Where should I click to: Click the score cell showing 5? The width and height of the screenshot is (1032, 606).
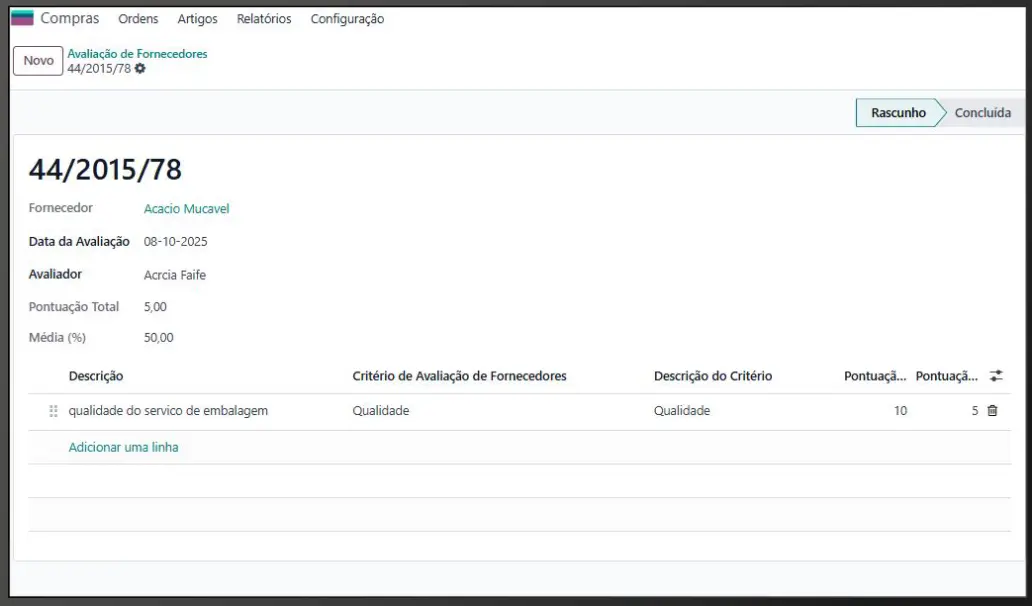975,411
